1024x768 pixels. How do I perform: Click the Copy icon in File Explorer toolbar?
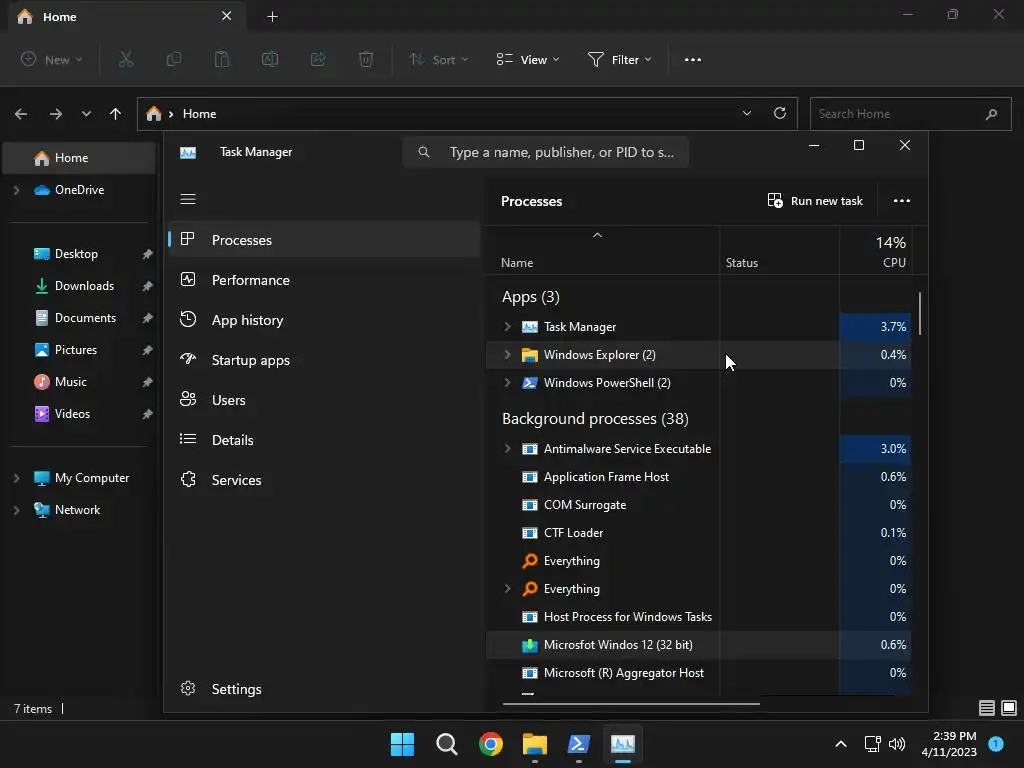tap(174, 59)
